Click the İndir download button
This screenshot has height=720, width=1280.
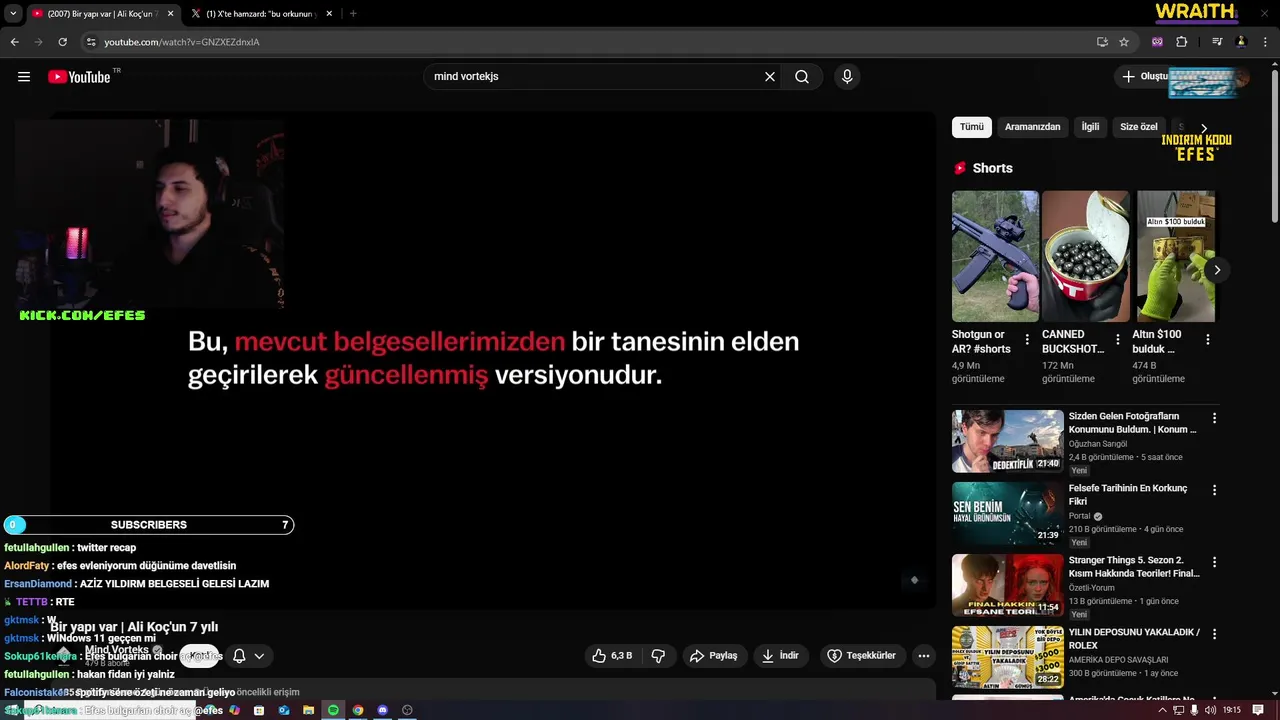(781, 656)
